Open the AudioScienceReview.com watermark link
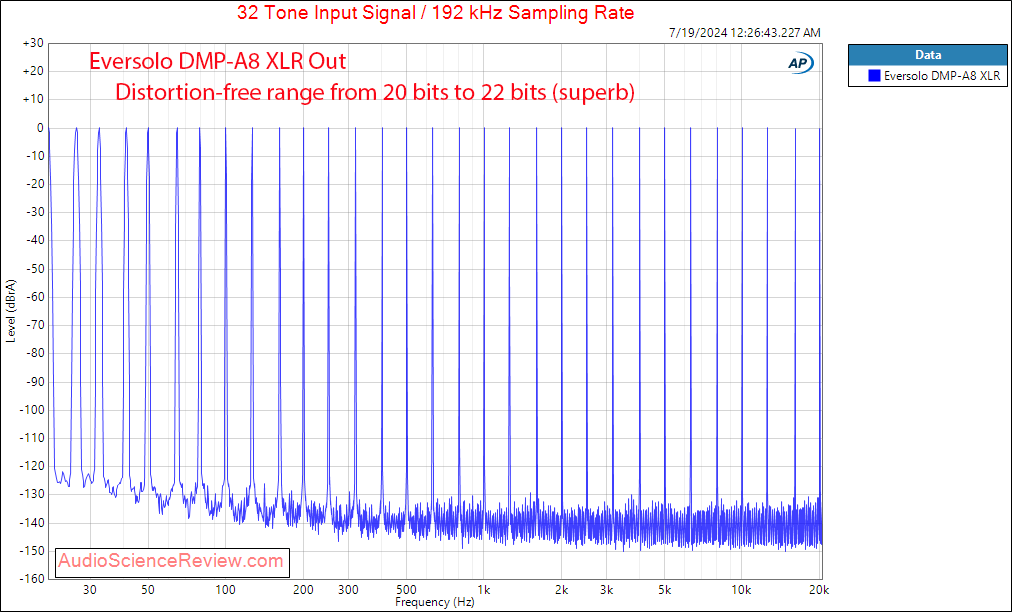 [171, 560]
